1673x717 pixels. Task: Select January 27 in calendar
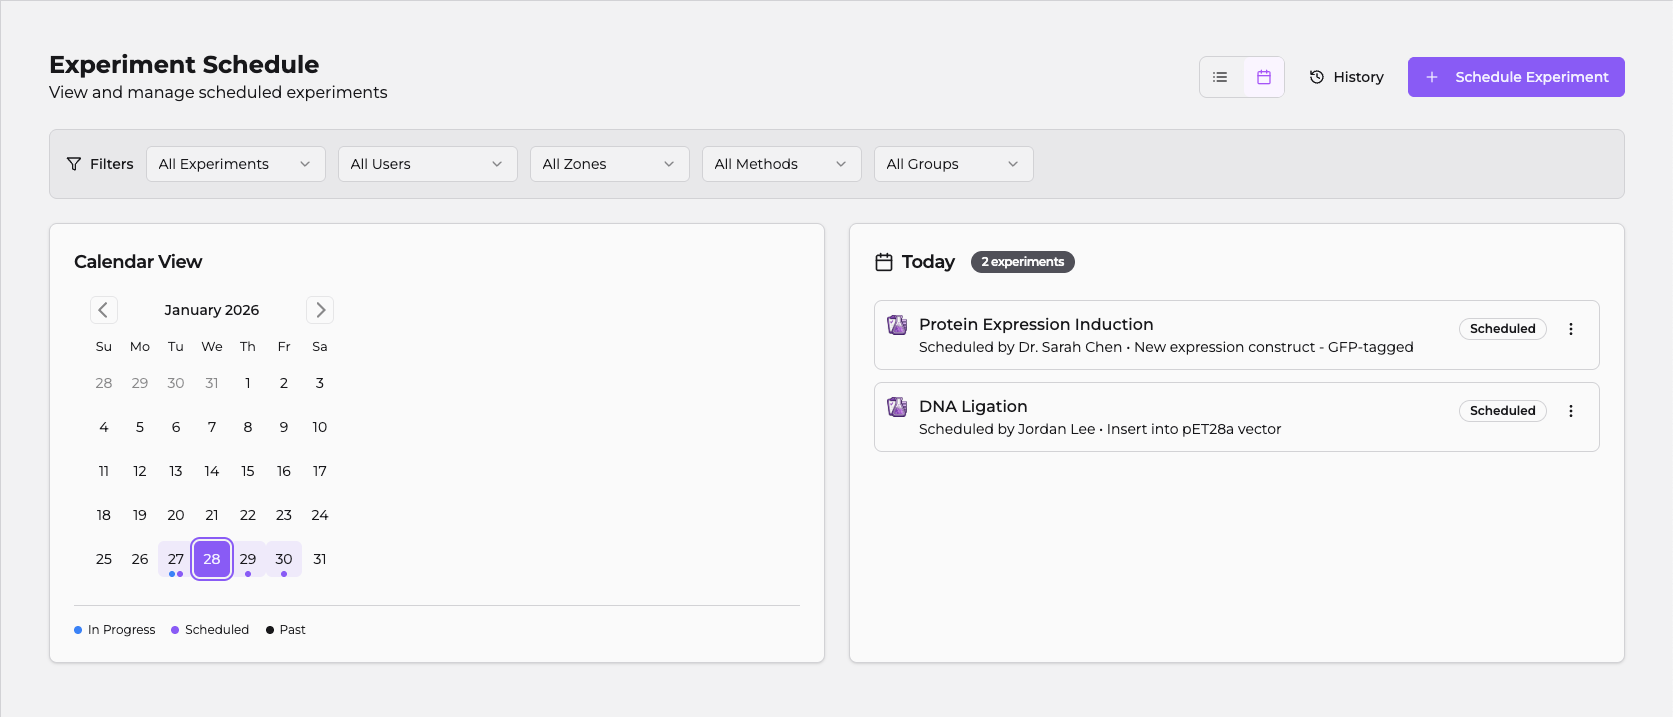tap(176, 559)
